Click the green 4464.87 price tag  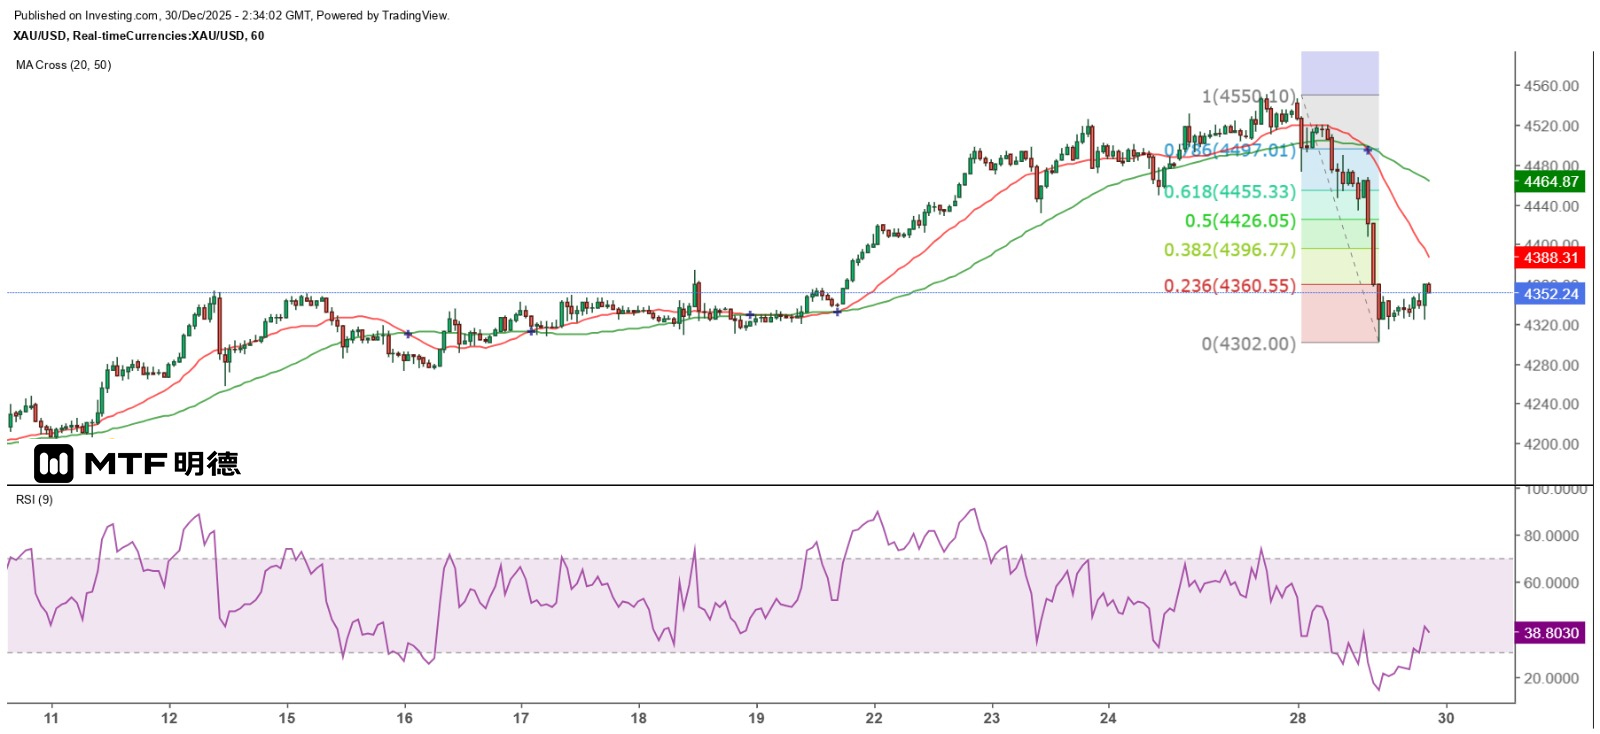(x=1550, y=181)
